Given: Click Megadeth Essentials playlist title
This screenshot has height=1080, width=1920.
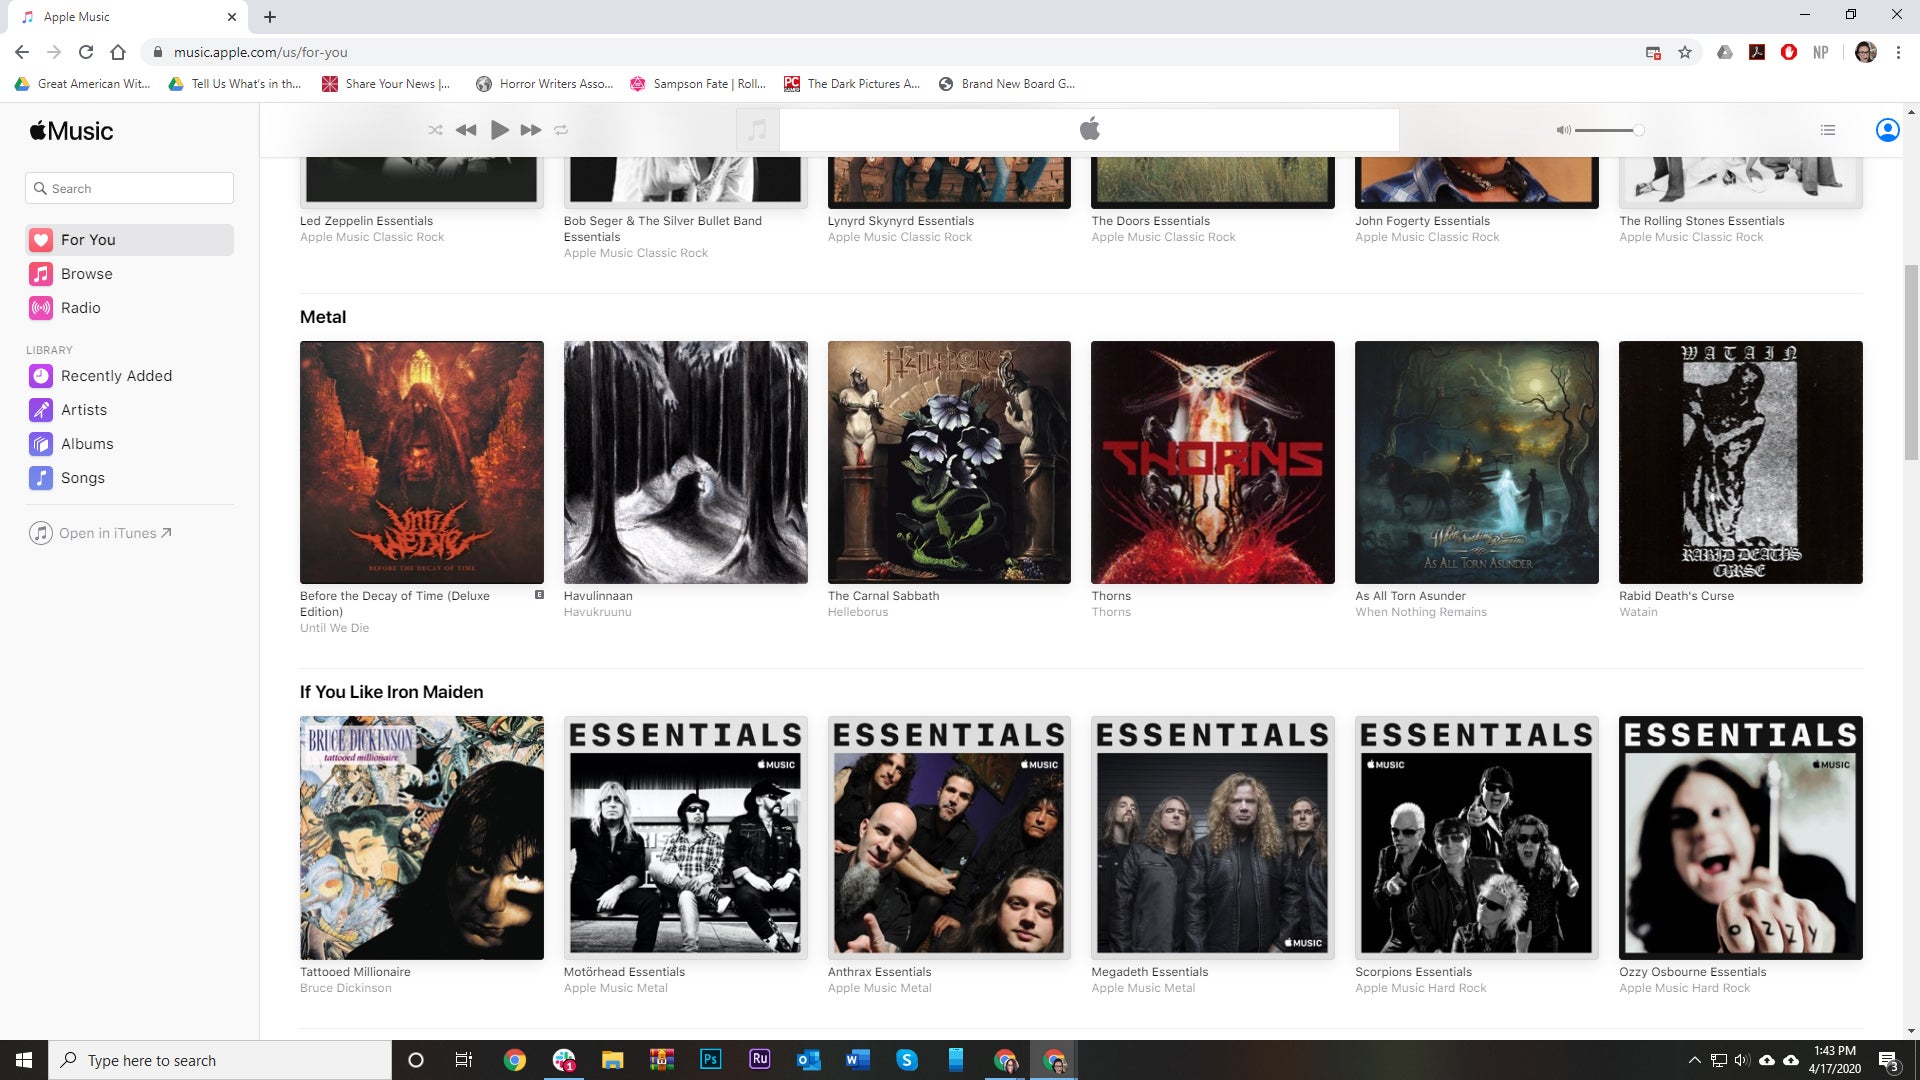Looking at the screenshot, I should point(1149,972).
